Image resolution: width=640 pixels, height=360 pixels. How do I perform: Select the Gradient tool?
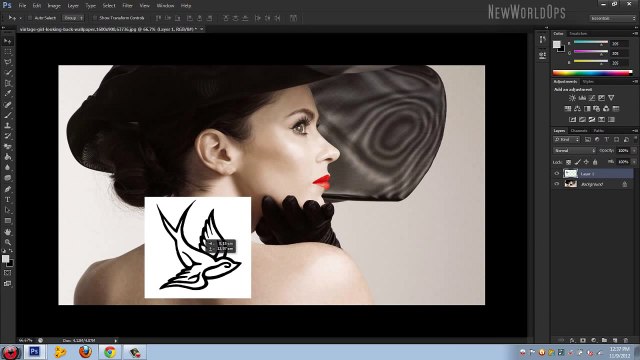point(8,157)
